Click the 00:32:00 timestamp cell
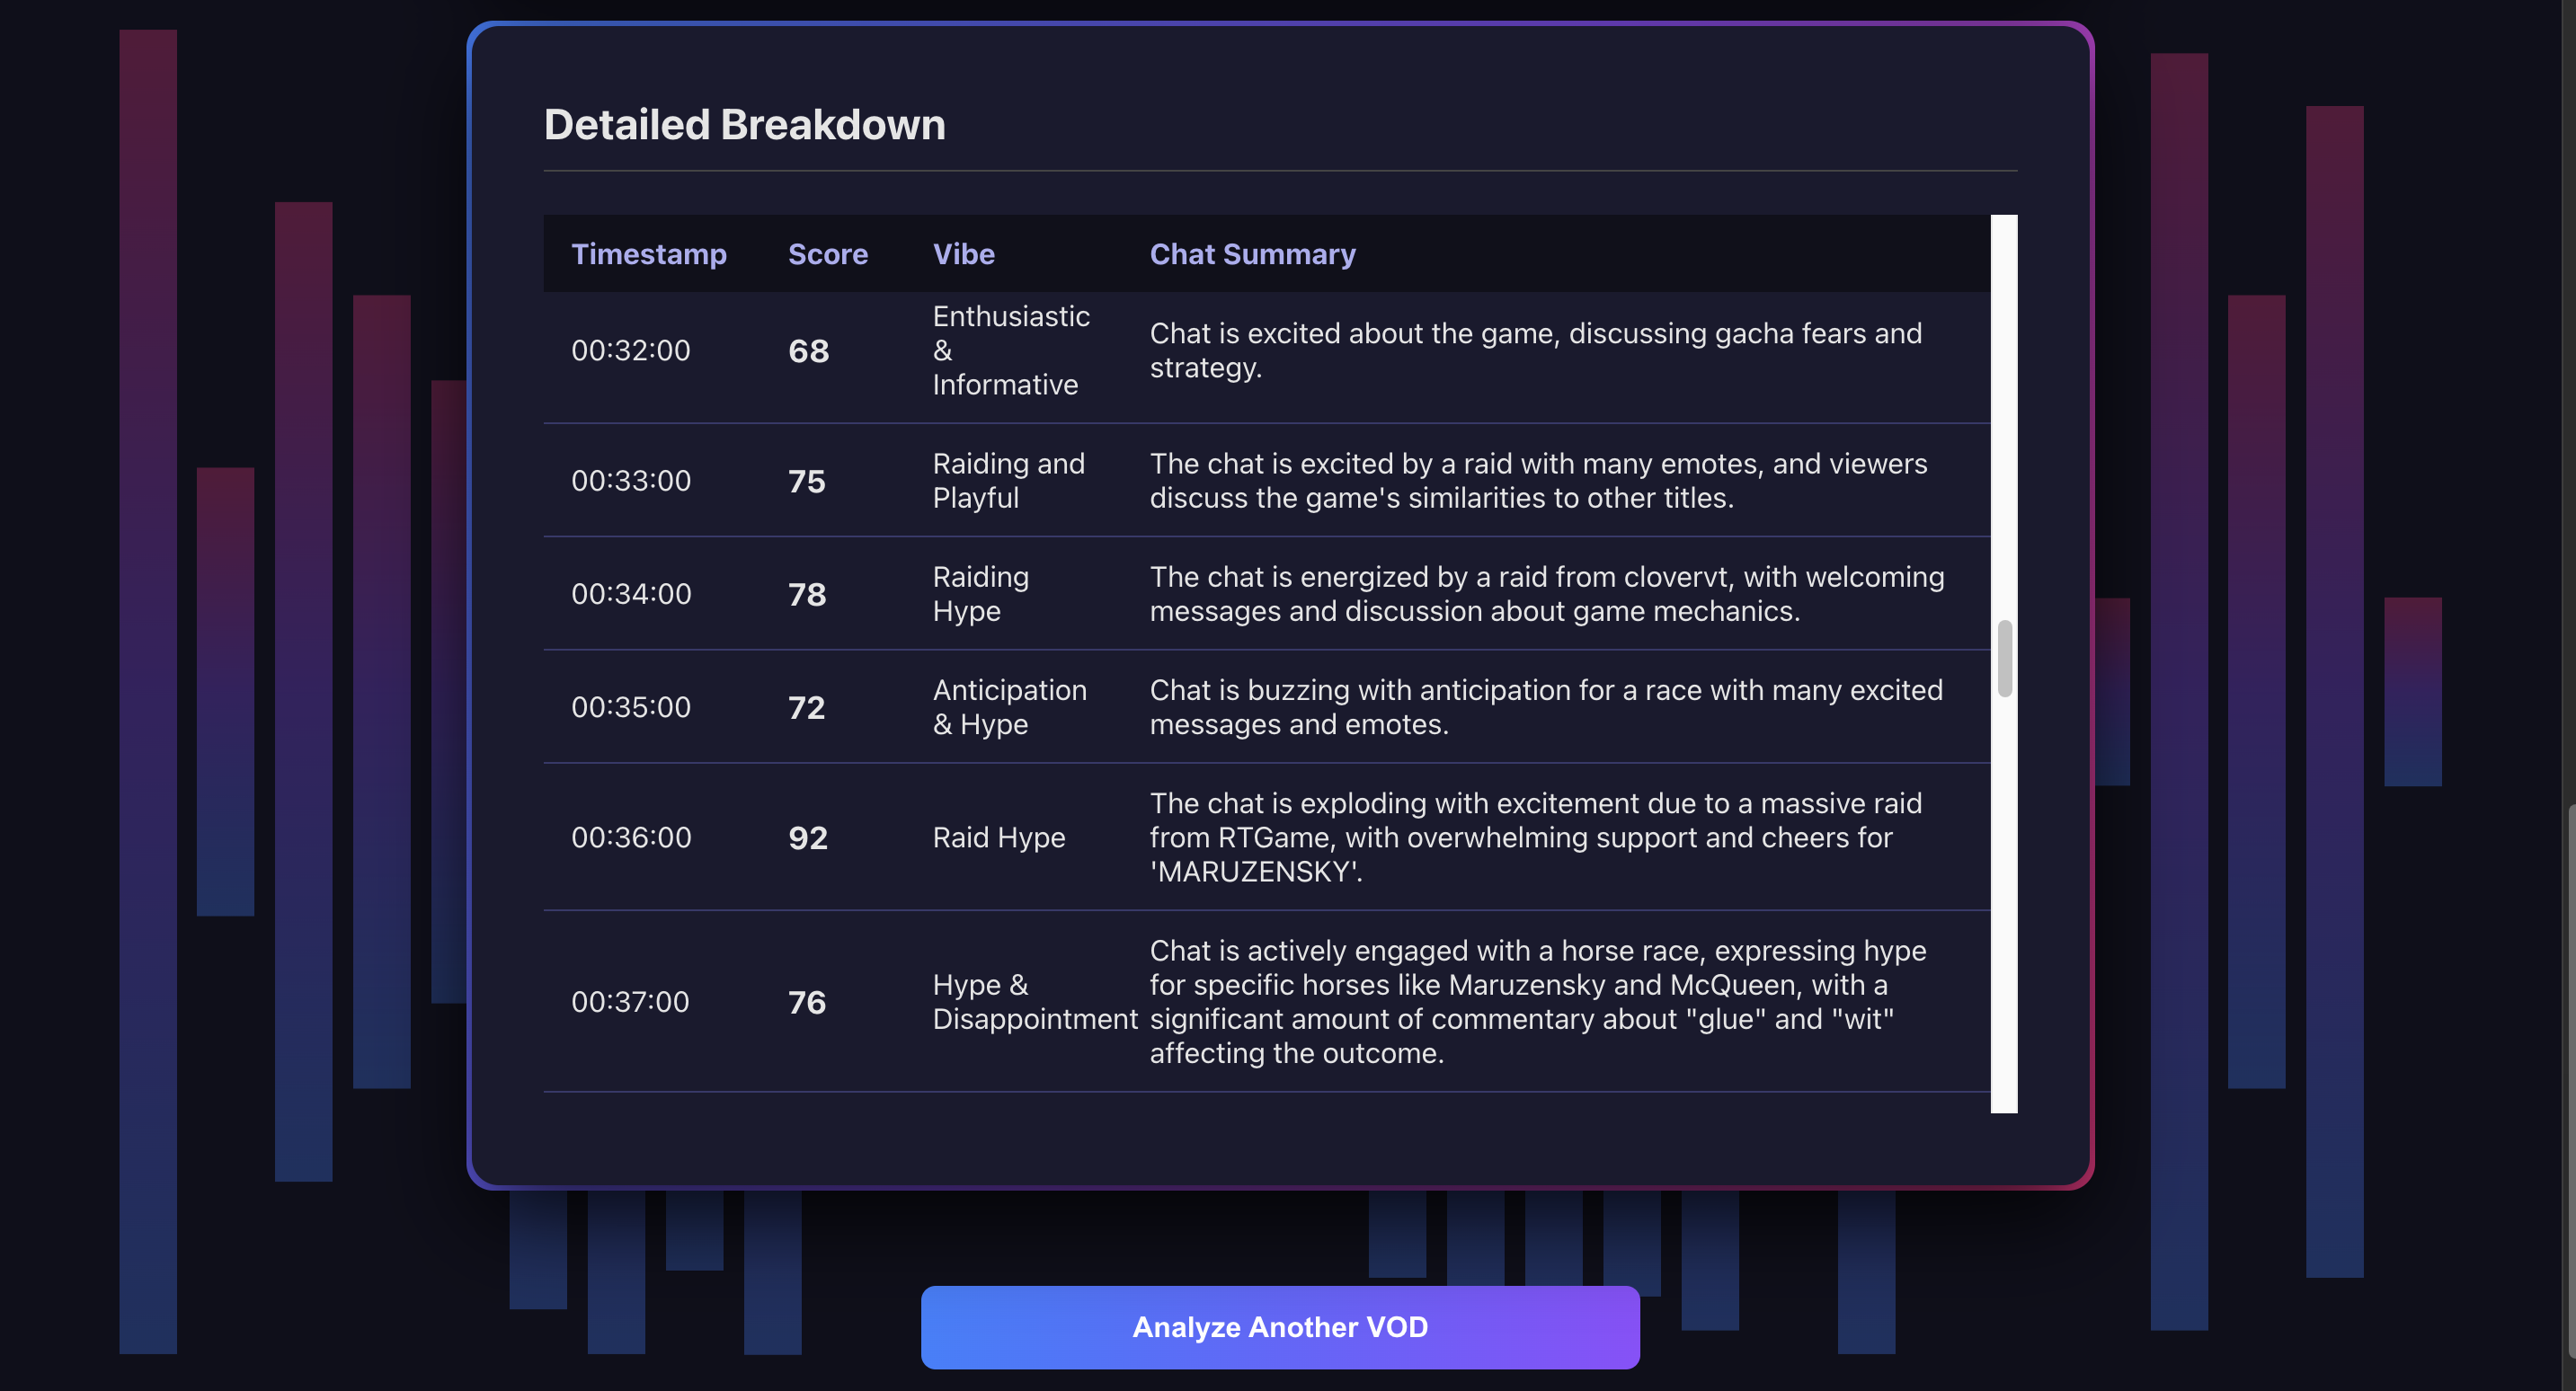 coord(630,350)
